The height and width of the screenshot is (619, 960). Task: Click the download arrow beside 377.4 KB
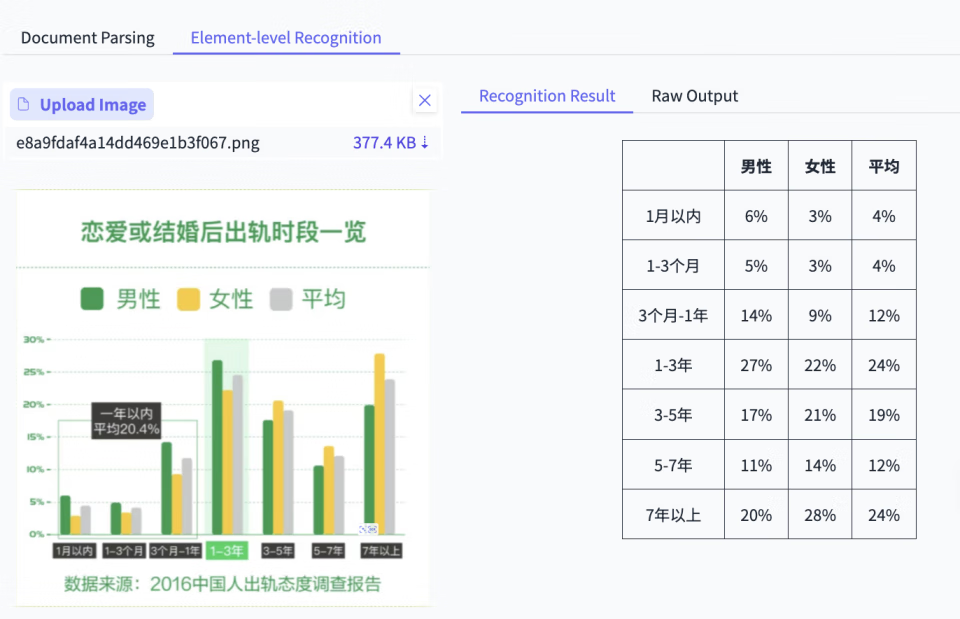pyautogui.click(x=425, y=142)
